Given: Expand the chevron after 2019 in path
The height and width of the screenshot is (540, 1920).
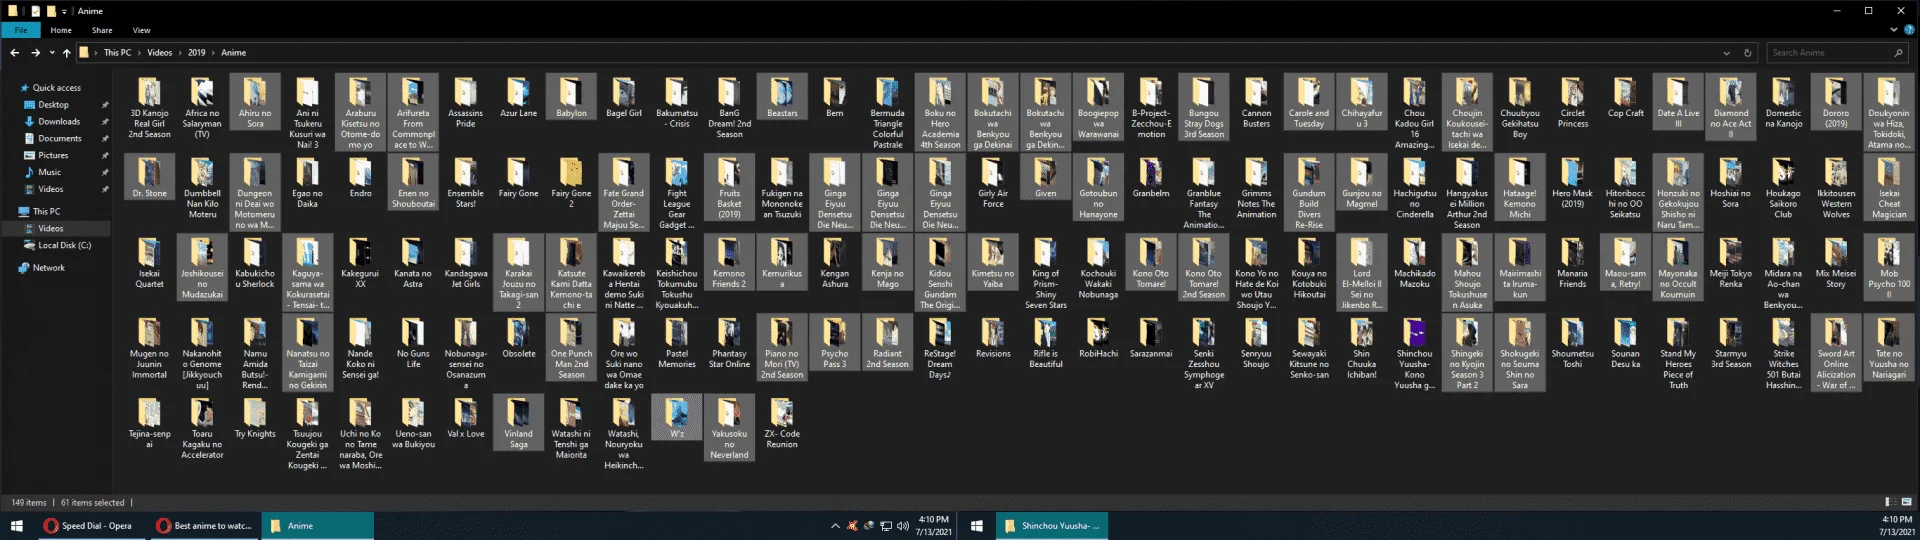Looking at the screenshot, I should pos(213,53).
